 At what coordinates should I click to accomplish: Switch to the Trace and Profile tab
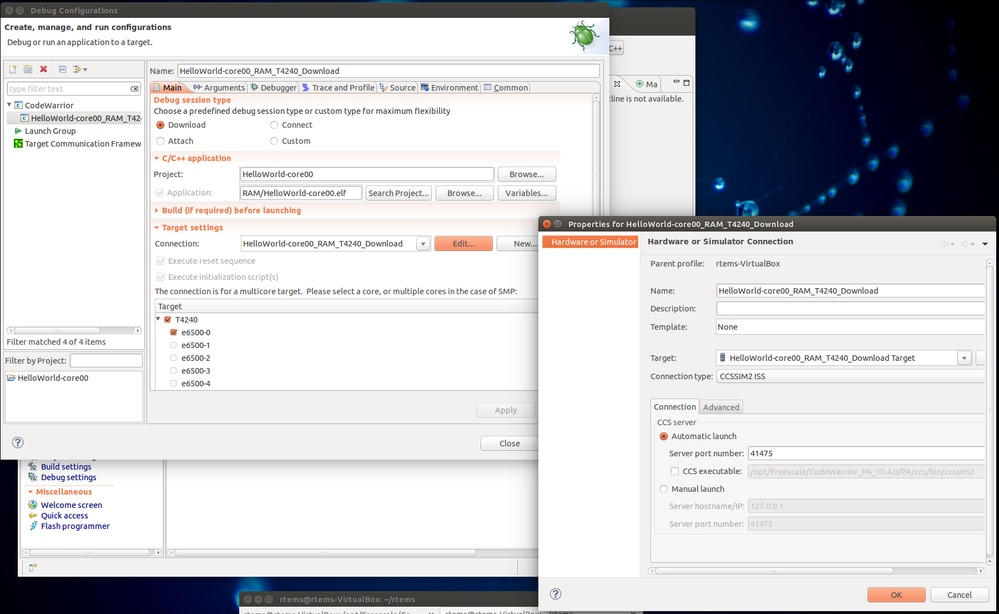[x=338, y=87]
